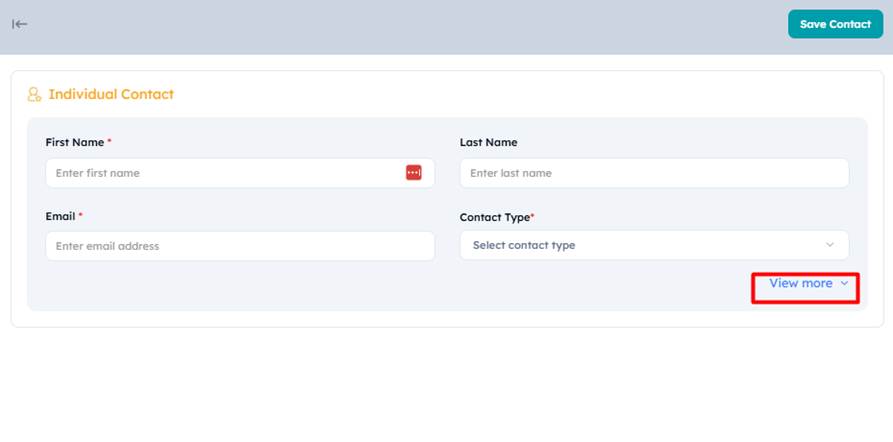Click into the Email address field

[240, 246]
